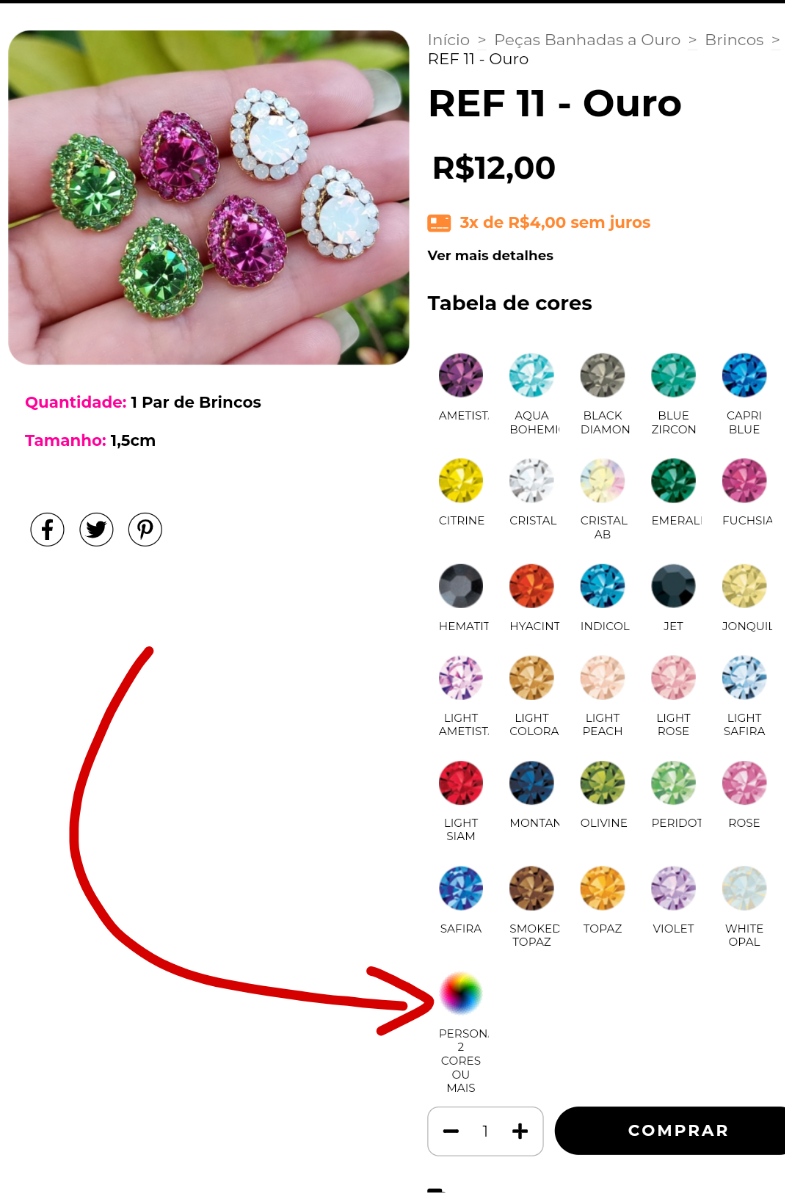Click the COMPRAR button
789x1193 pixels.
click(672, 1131)
